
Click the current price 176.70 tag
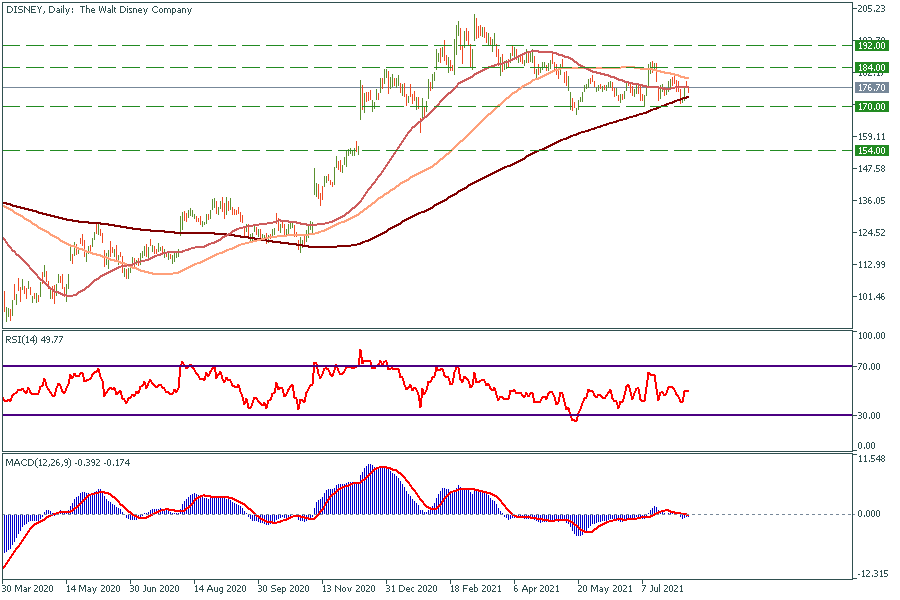tap(872, 88)
